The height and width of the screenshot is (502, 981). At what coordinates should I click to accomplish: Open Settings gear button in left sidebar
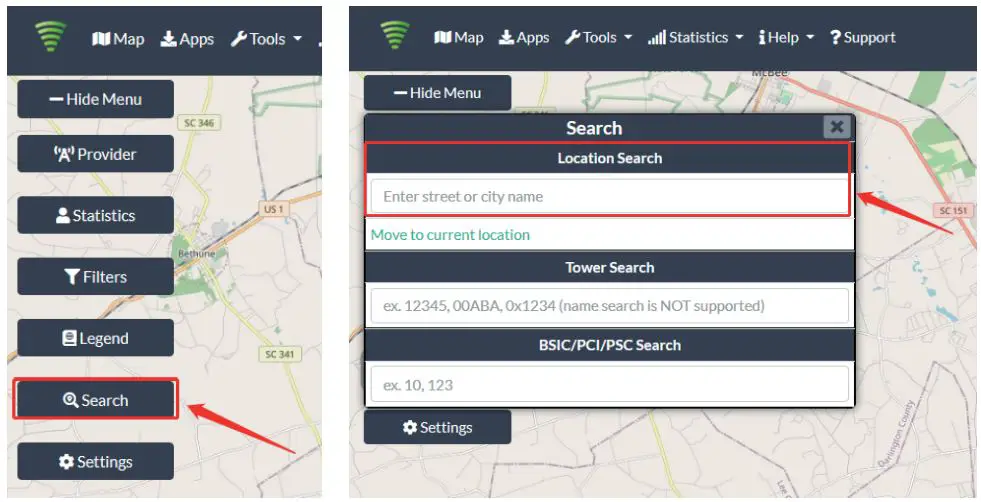coord(96,461)
